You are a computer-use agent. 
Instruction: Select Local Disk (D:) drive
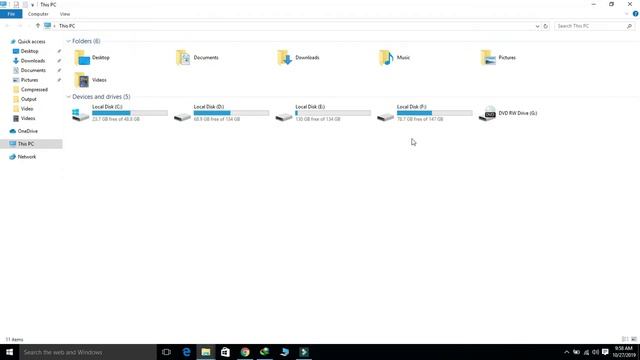(221, 113)
